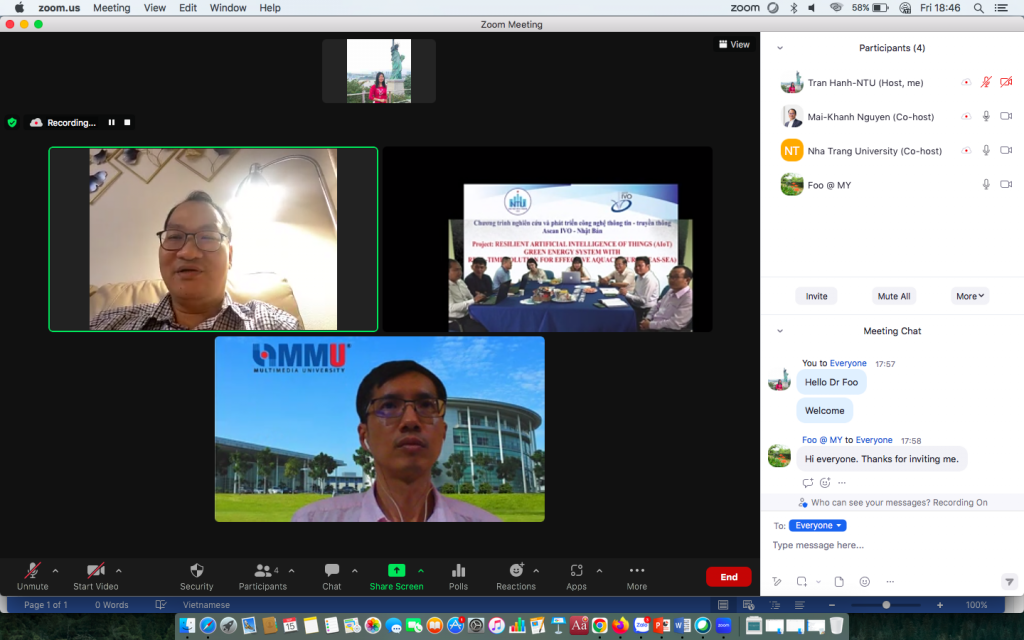Mute Foo @ MY's microphone
The width and height of the screenshot is (1024, 640).
(986, 185)
